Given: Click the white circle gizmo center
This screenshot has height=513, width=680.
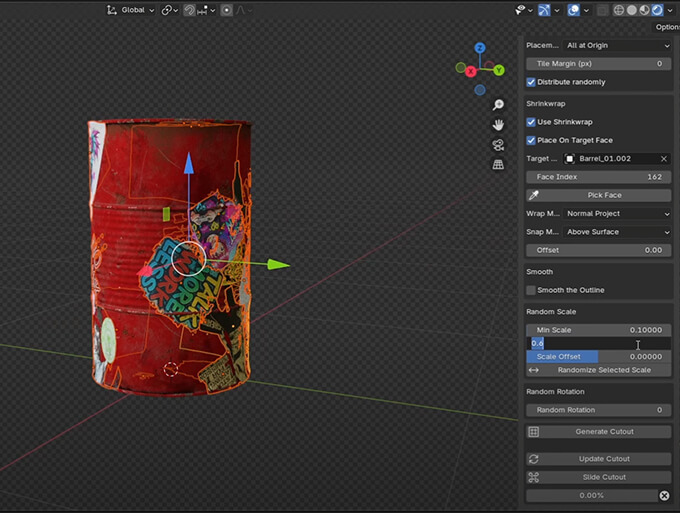Looking at the screenshot, I should (x=189, y=259).
